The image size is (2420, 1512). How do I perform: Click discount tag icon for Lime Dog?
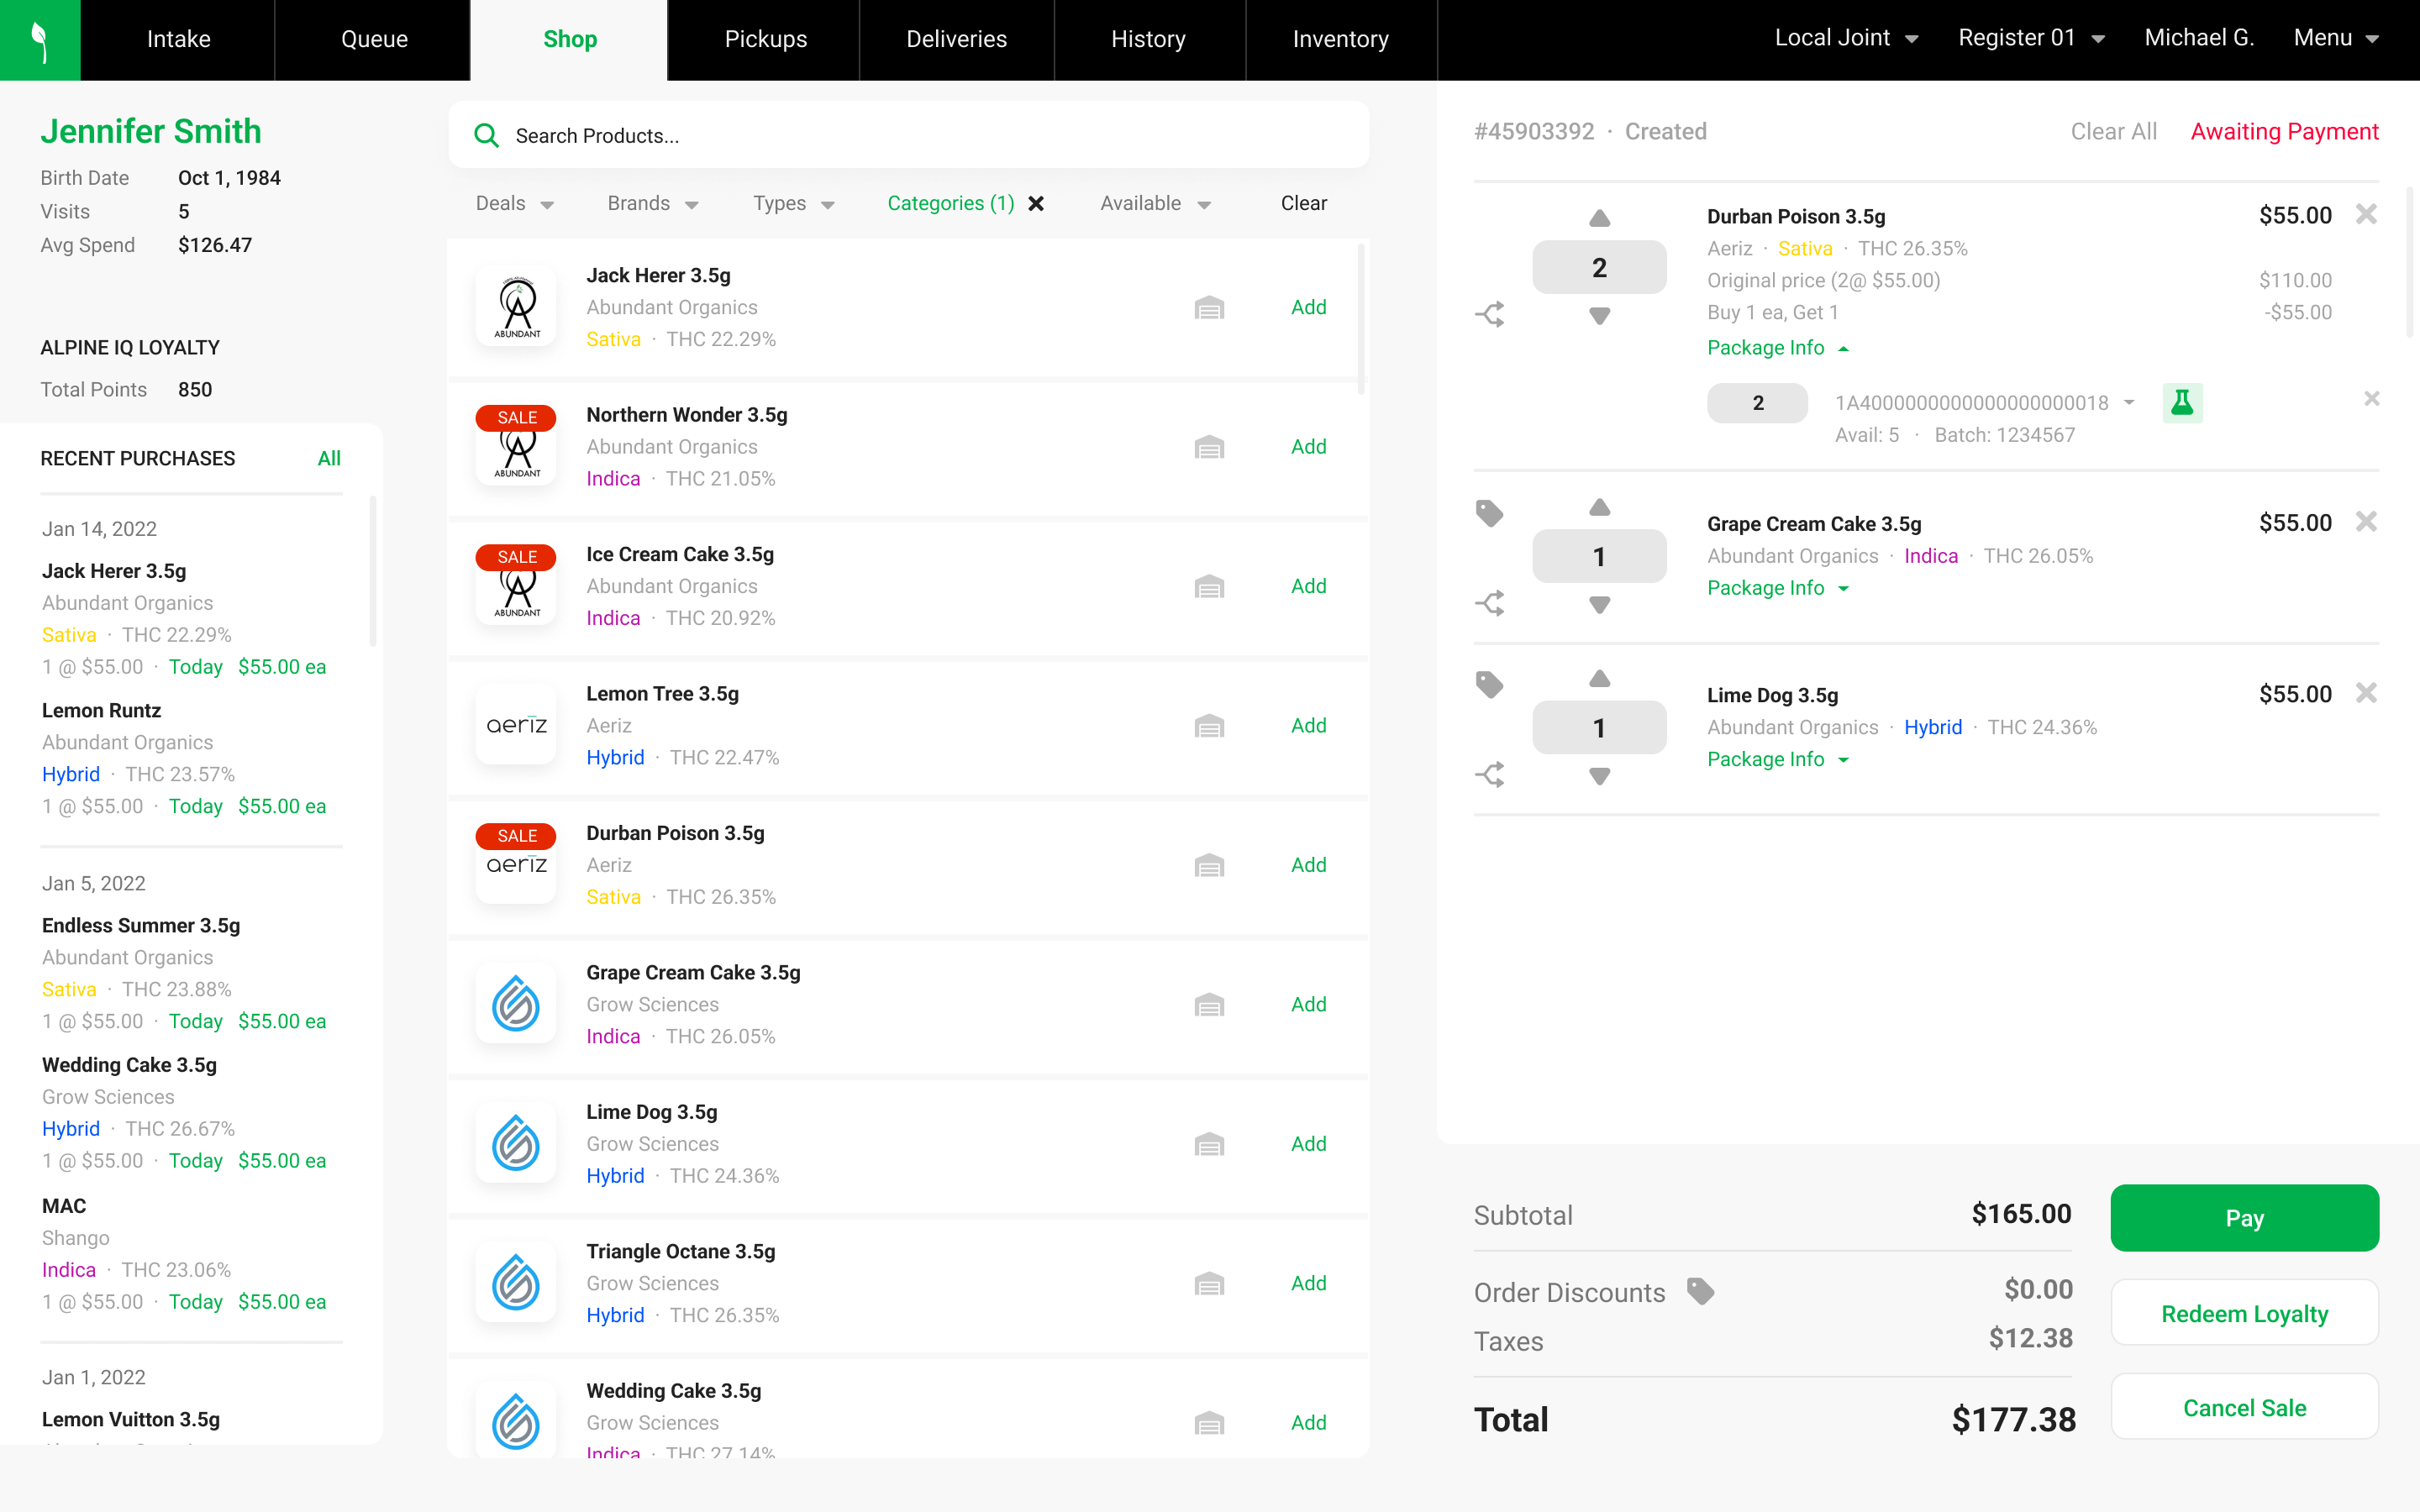tap(1489, 684)
